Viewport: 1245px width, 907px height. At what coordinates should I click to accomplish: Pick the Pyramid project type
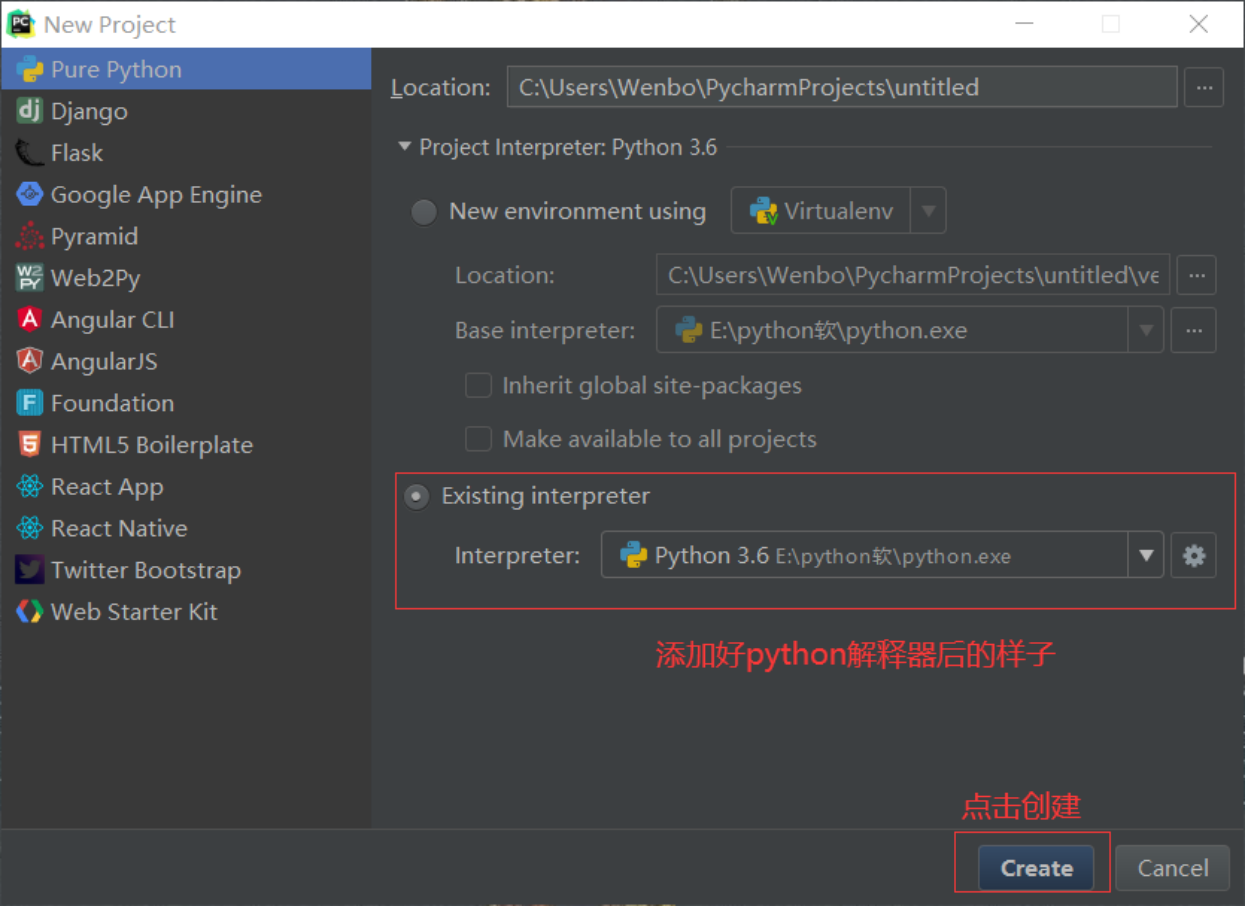tap(186, 236)
